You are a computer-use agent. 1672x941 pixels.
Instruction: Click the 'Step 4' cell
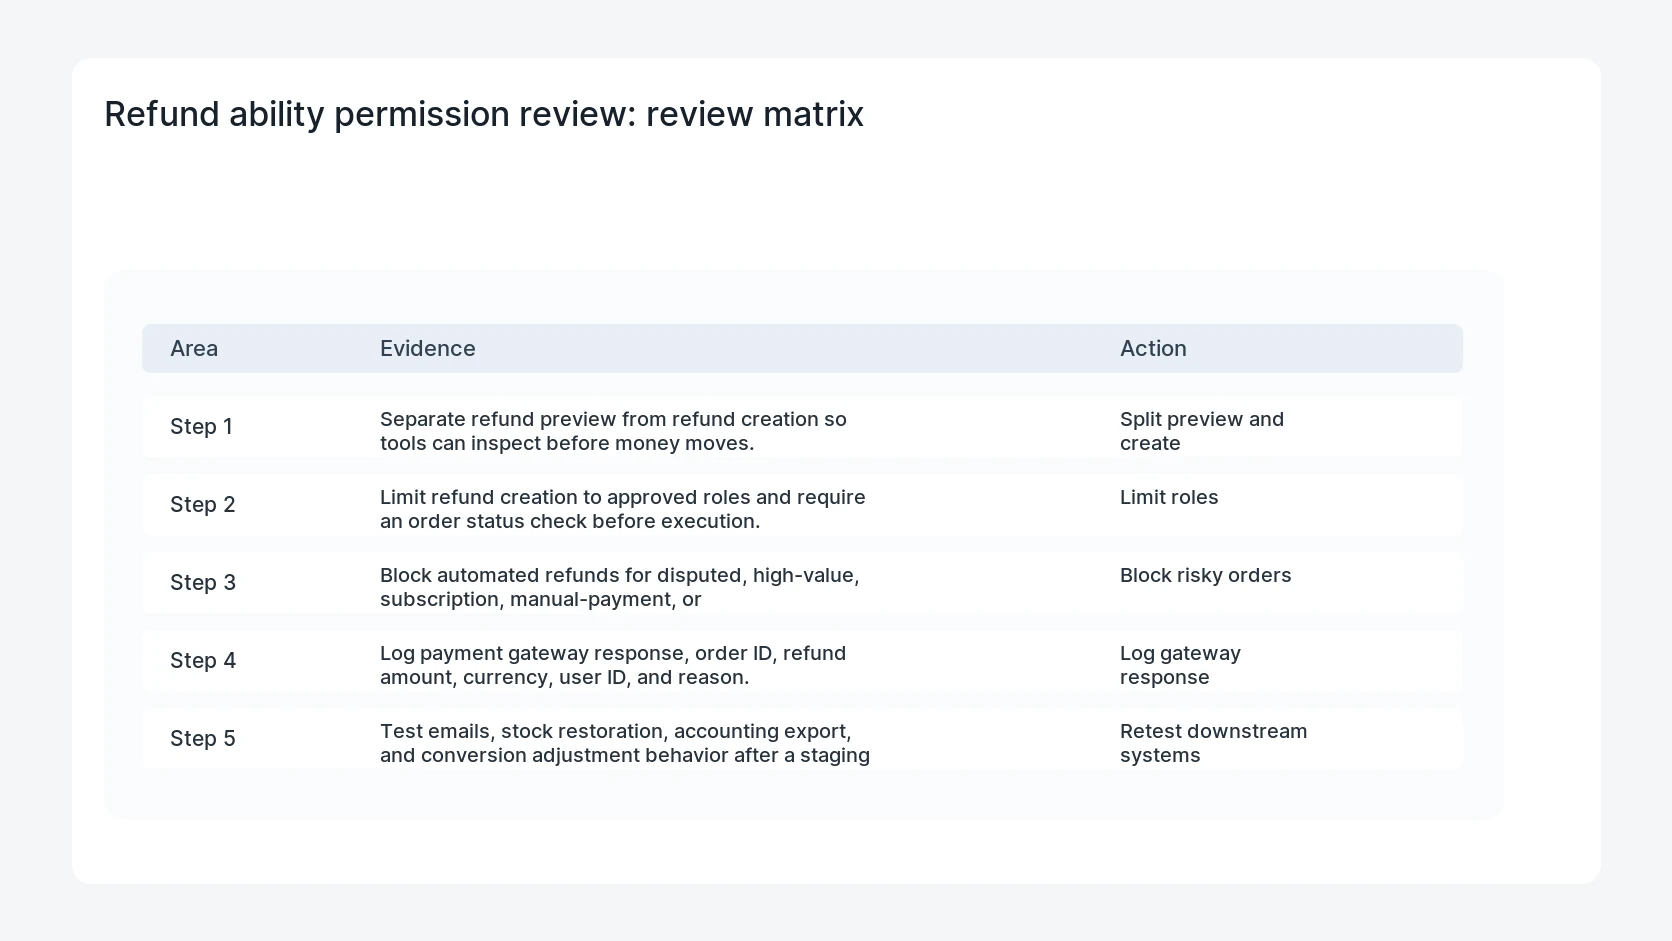click(203, 660)
